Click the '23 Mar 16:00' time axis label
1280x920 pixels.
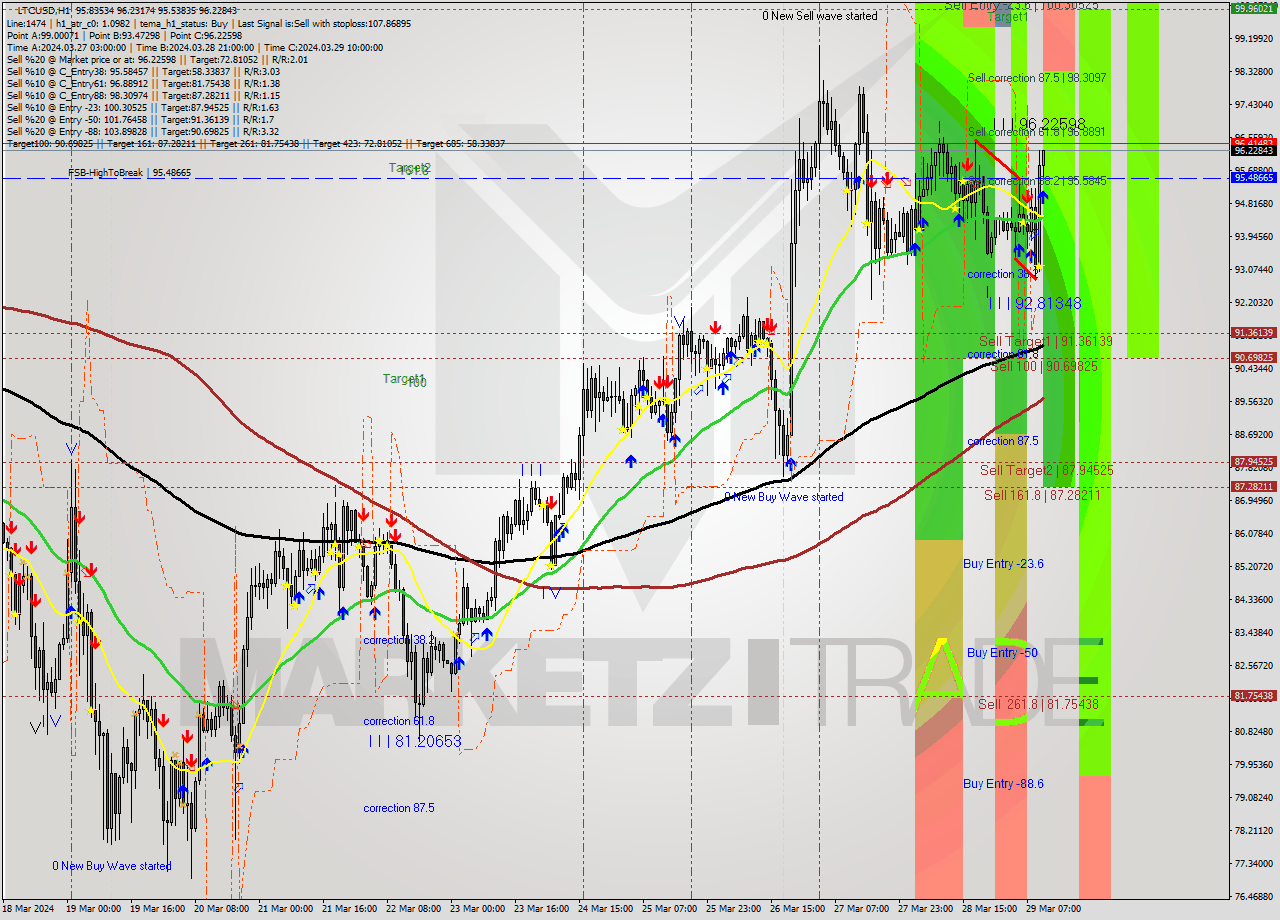pyautogui.click(x=541, y=909)
